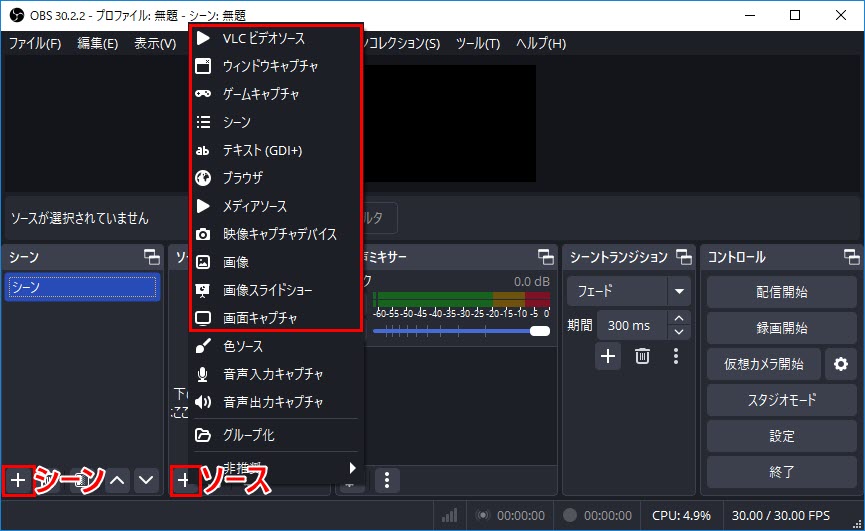Open the 表示(V) menu
Image resolution: width=865 pixels, height=531 pixels.
click(x=155, y=44)
